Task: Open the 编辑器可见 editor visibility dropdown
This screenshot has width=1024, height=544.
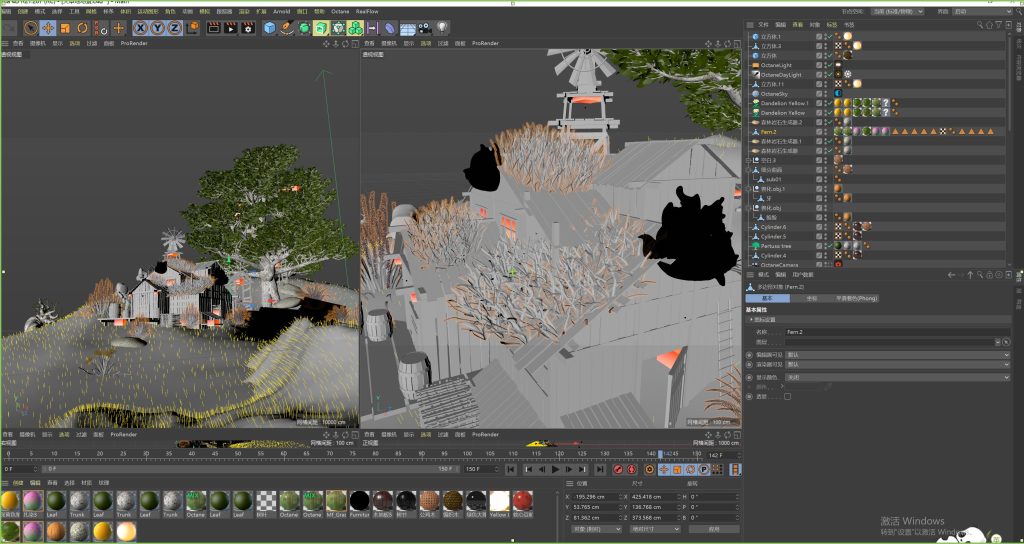Action: (897, 355)
